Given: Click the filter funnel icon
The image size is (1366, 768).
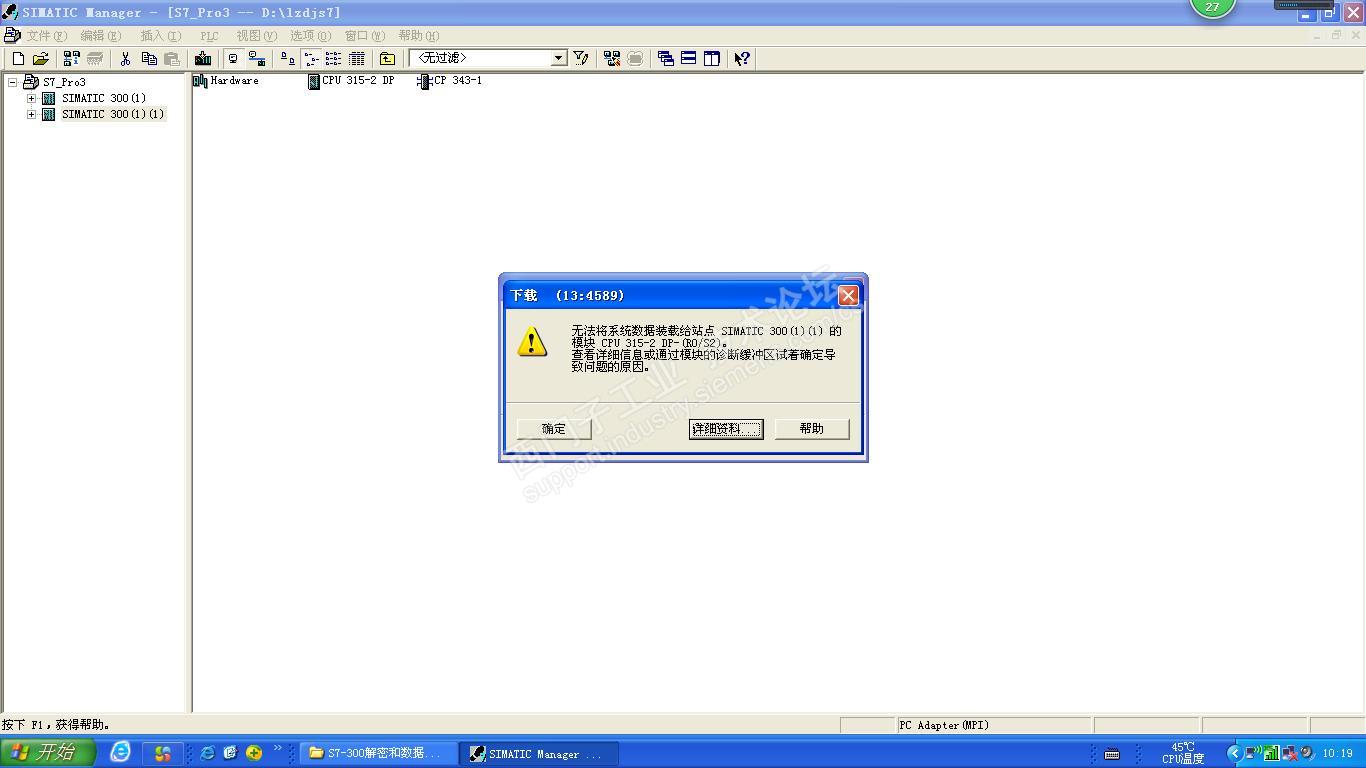Looking at the screenshot, I should [x=581, y=59].
